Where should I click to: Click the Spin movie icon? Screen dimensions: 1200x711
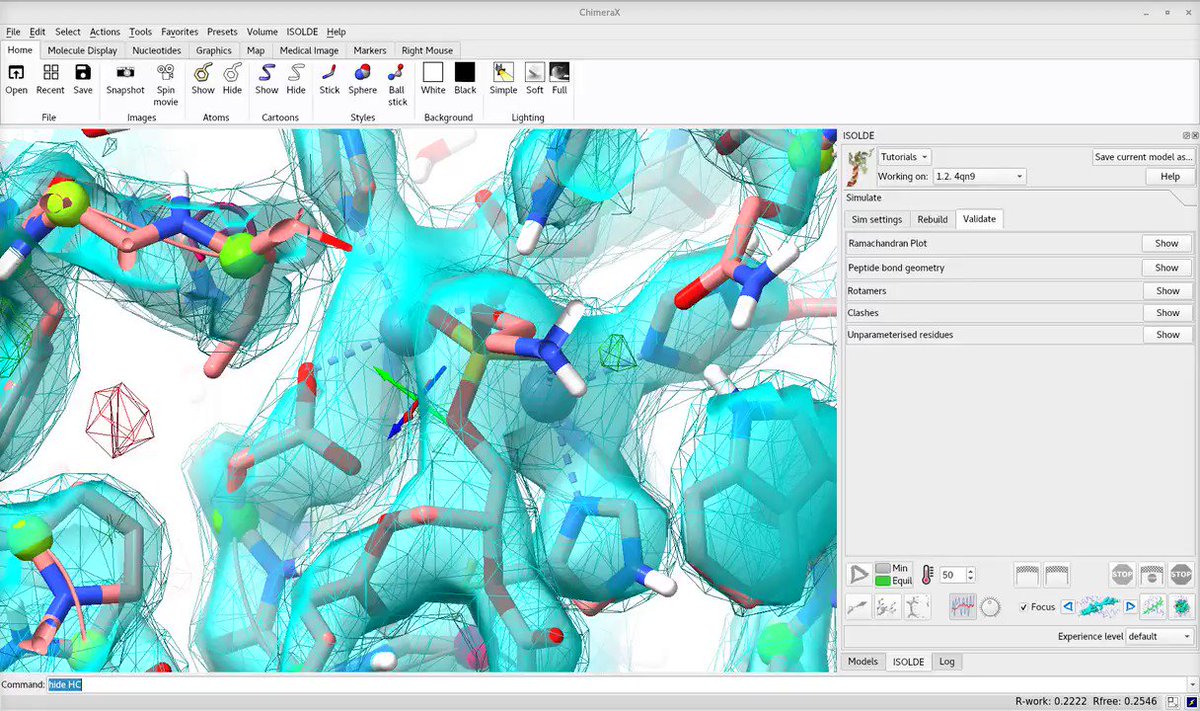click(166, 72)
